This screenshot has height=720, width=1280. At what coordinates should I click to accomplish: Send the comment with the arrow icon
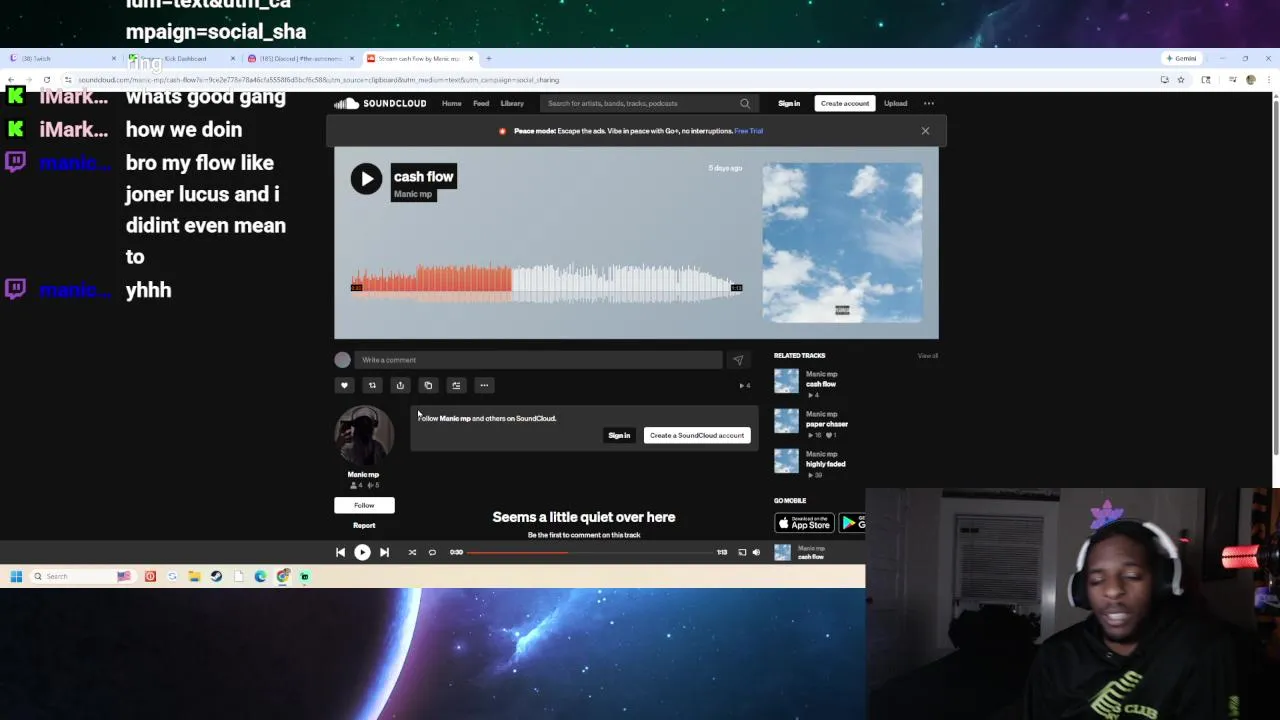point(738,360)
